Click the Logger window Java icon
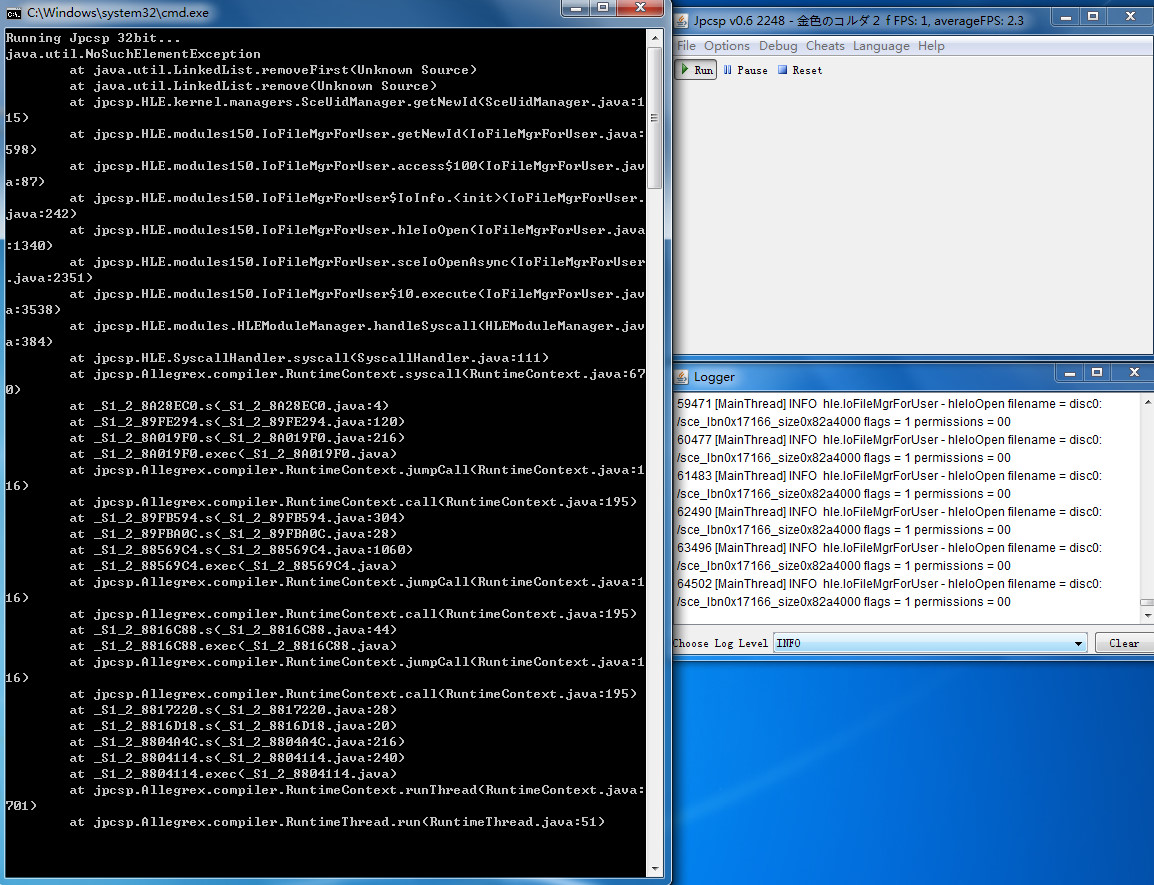 [x=682, y=377]
